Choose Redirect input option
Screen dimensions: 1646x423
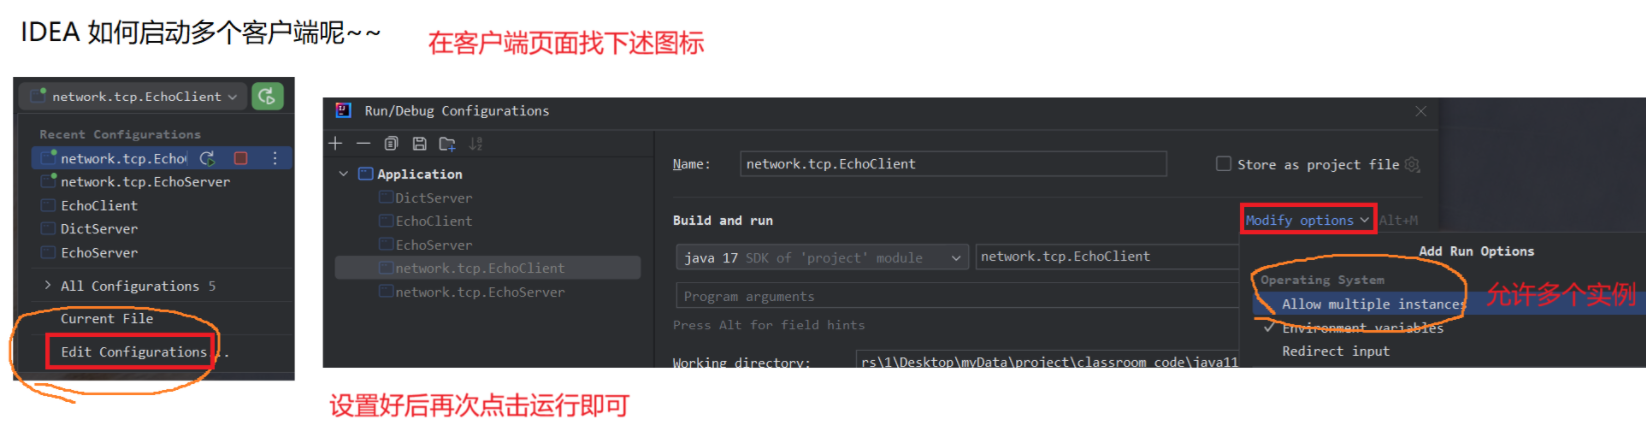tap(1336, 351)
